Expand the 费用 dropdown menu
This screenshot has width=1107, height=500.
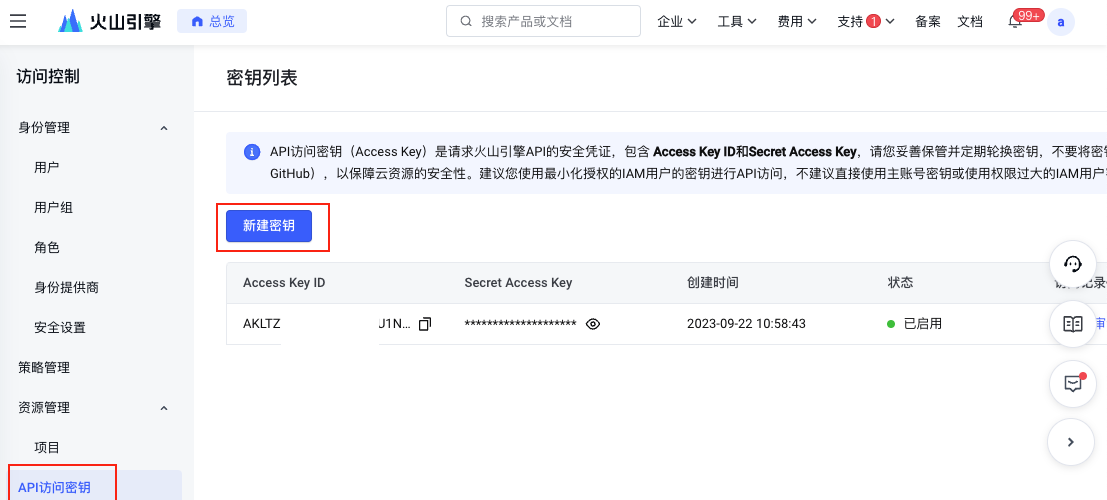coord(797,21)
